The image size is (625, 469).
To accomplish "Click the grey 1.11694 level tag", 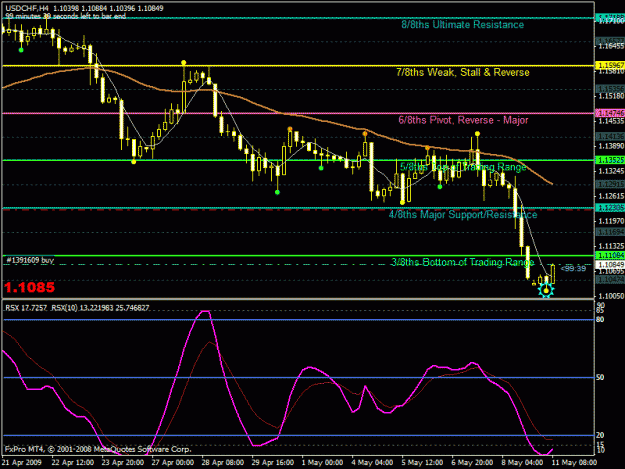I will pos(610,232).
